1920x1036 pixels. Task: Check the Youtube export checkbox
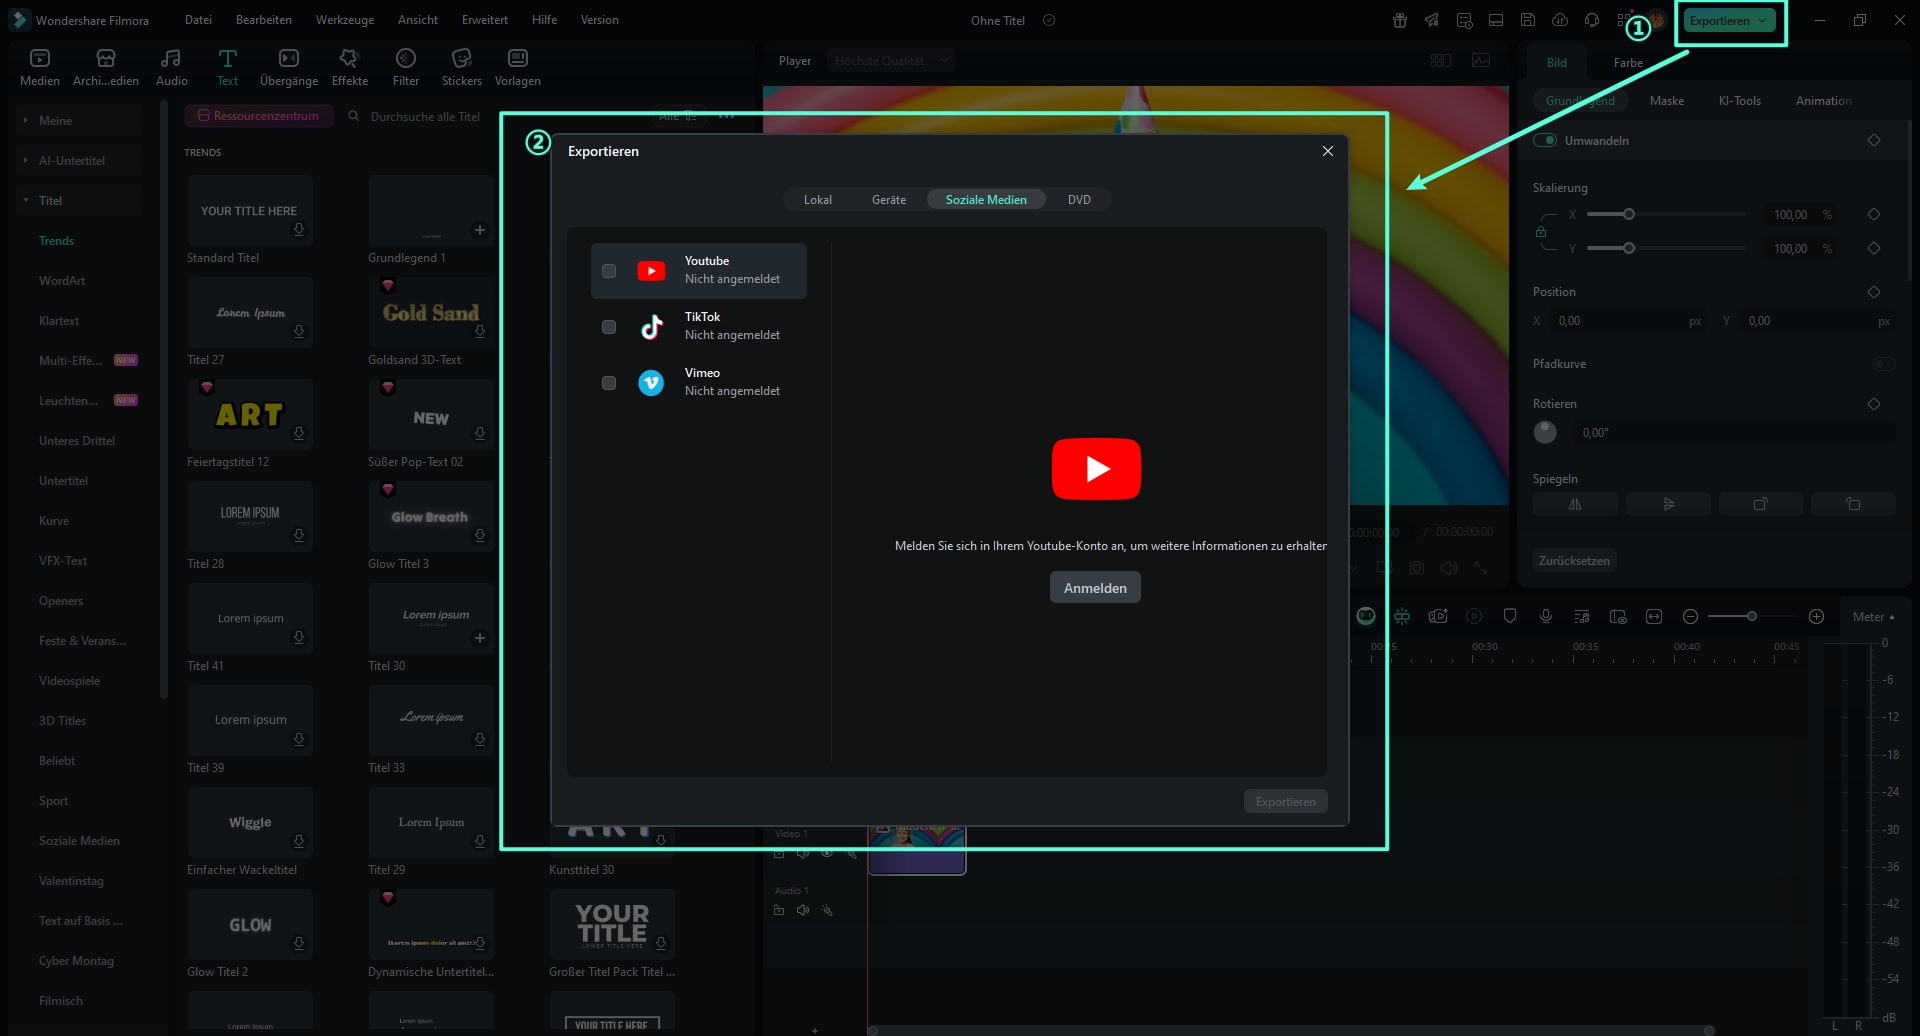[609, 271]
